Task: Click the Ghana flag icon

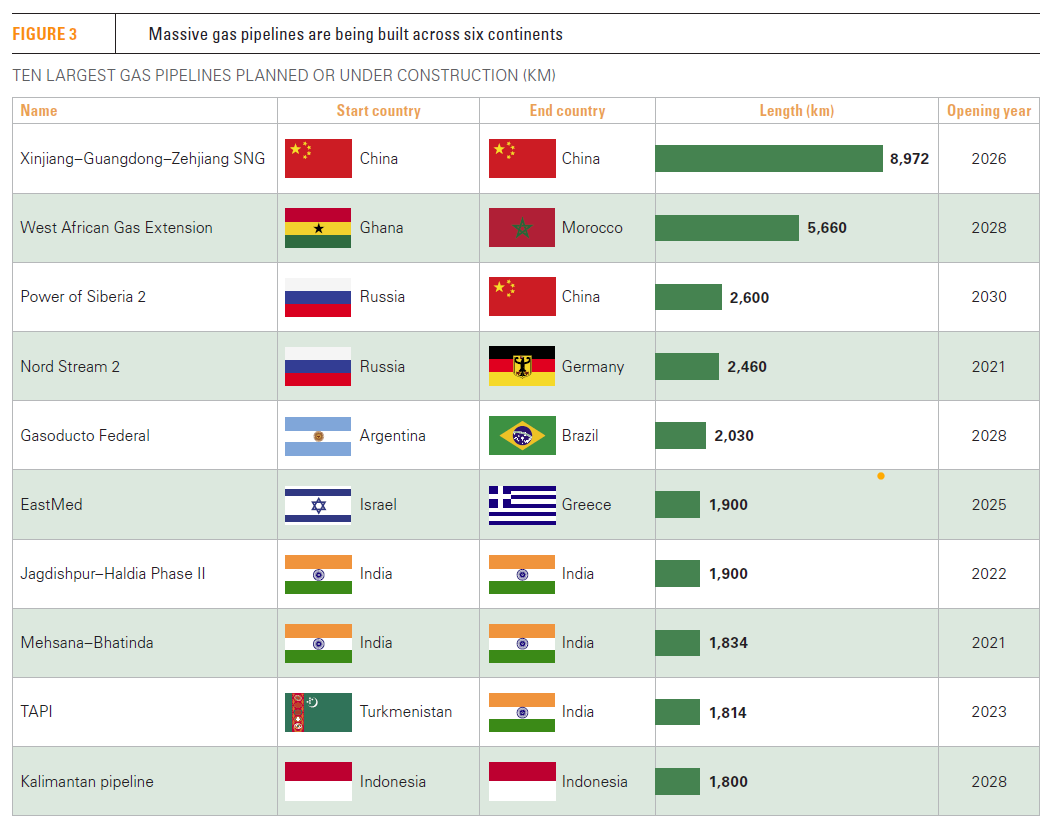Action: [x=318, y=228]
